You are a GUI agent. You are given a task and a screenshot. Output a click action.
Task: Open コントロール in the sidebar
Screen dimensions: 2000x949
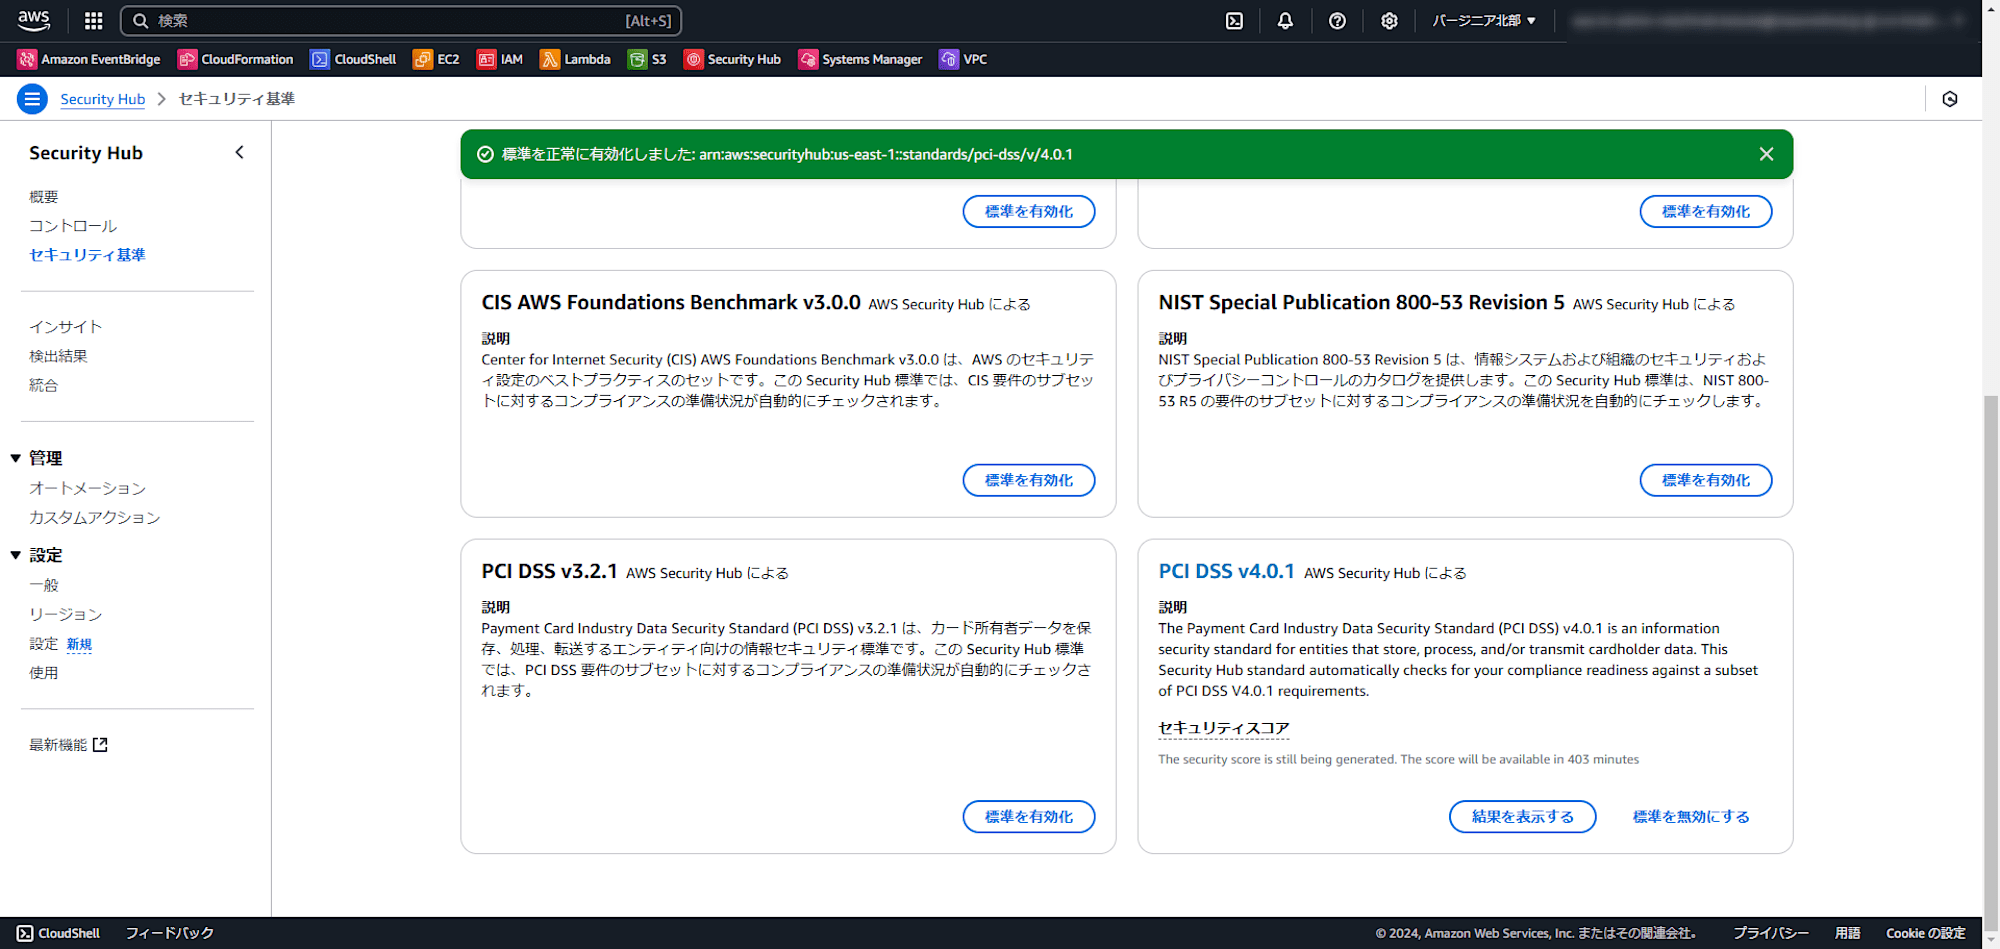[x=73, y=226]
